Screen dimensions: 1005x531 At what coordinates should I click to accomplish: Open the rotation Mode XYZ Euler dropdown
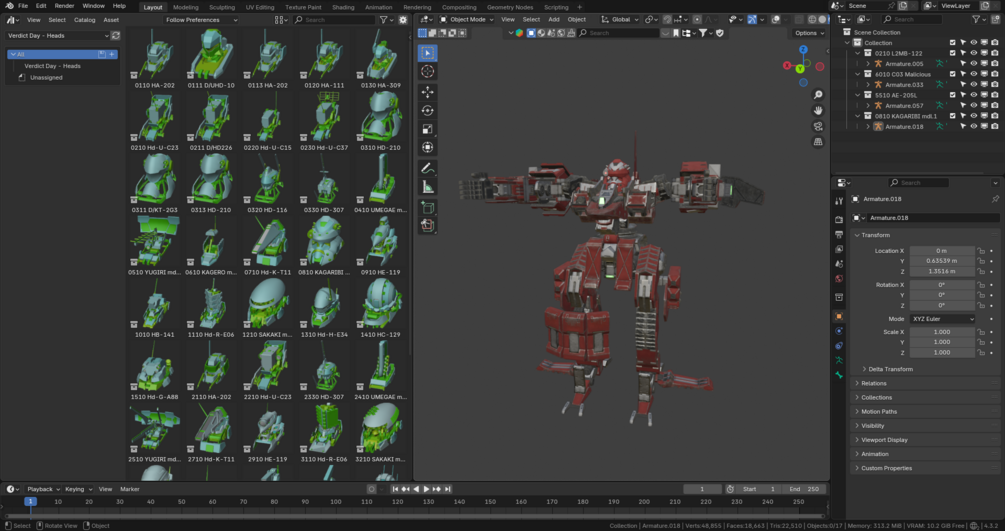941,319
